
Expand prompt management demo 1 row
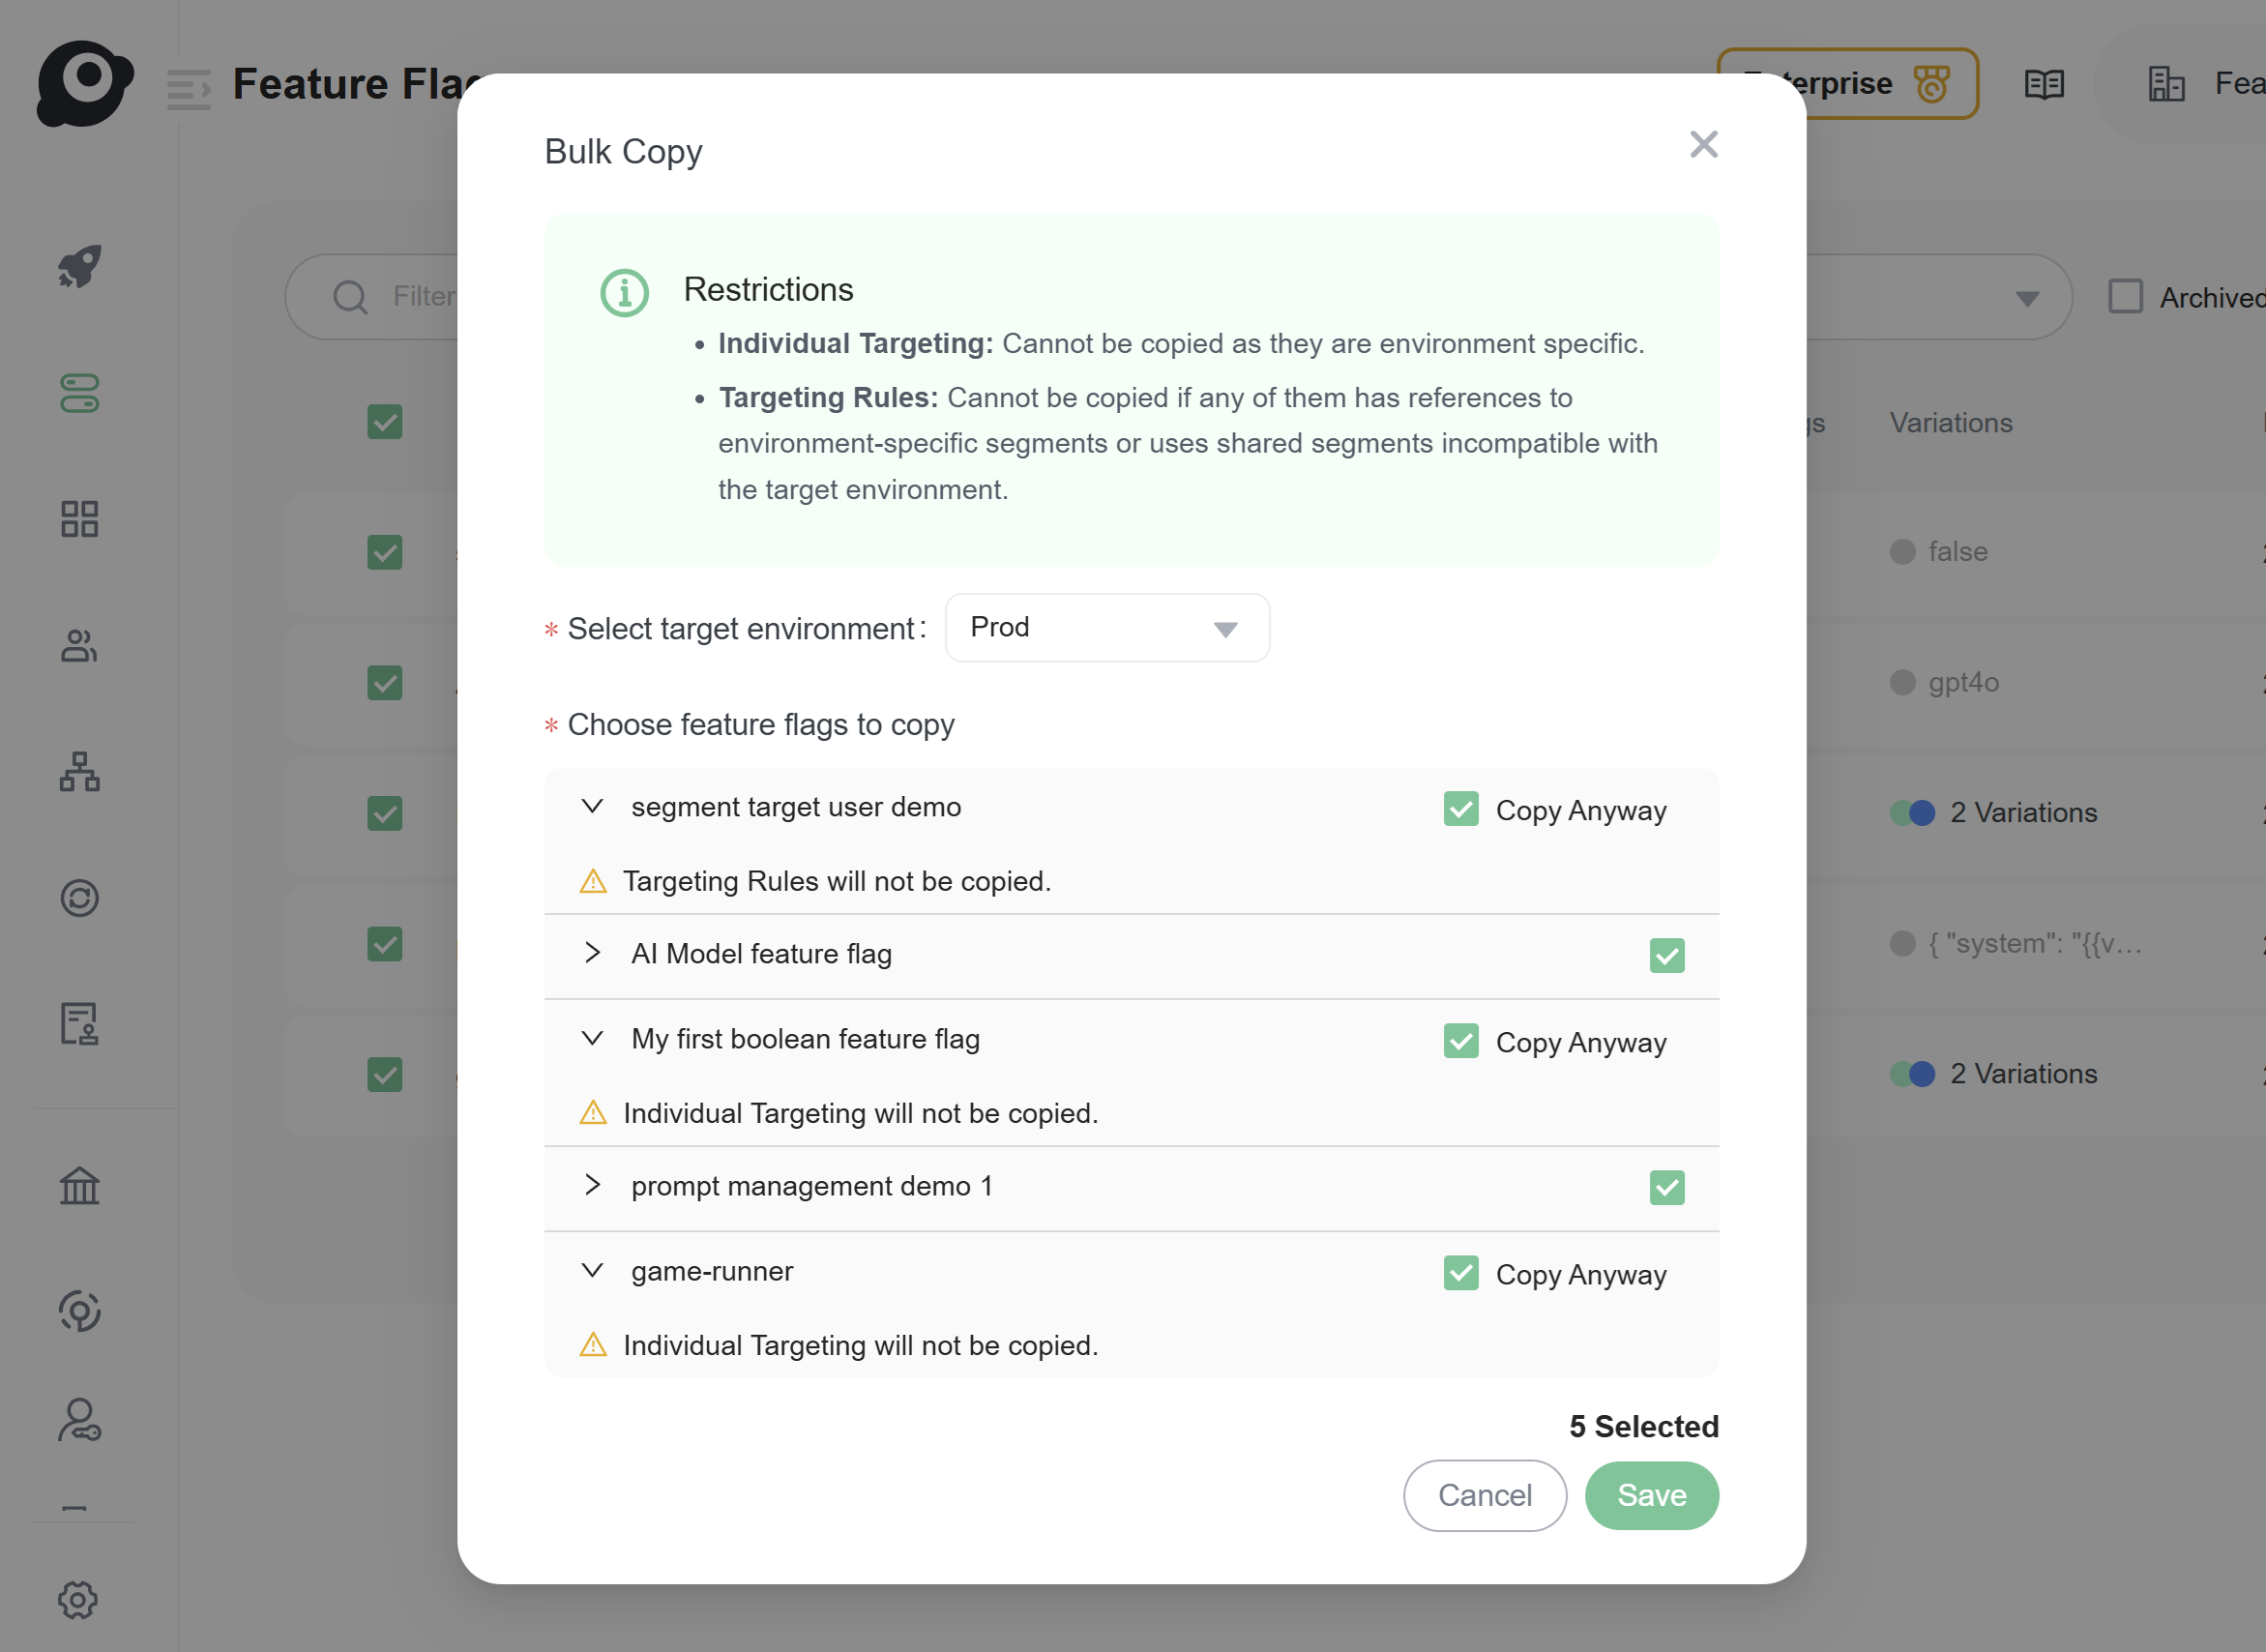pyautogui.click(x=592, y=1185)
